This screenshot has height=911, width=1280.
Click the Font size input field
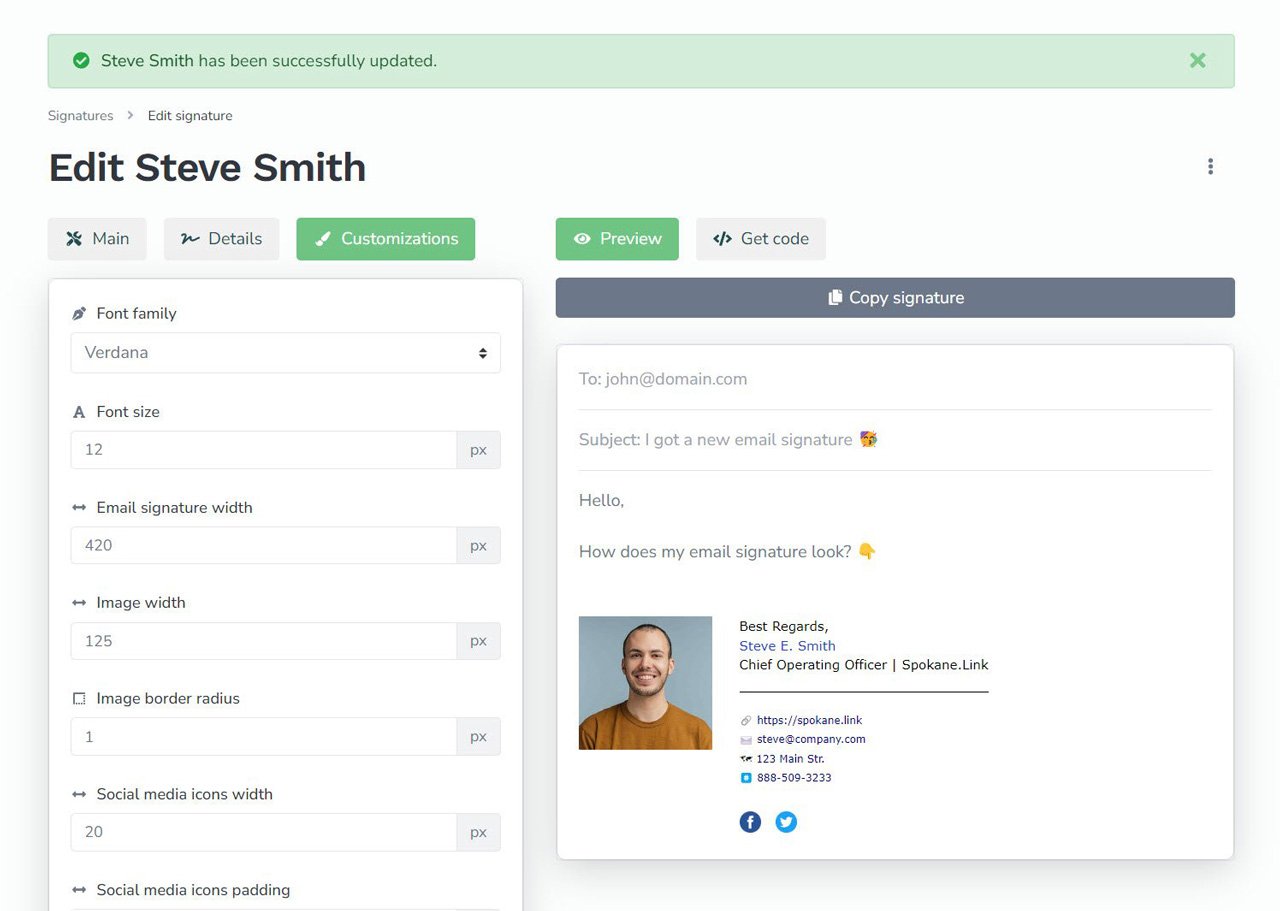[264, 450]
